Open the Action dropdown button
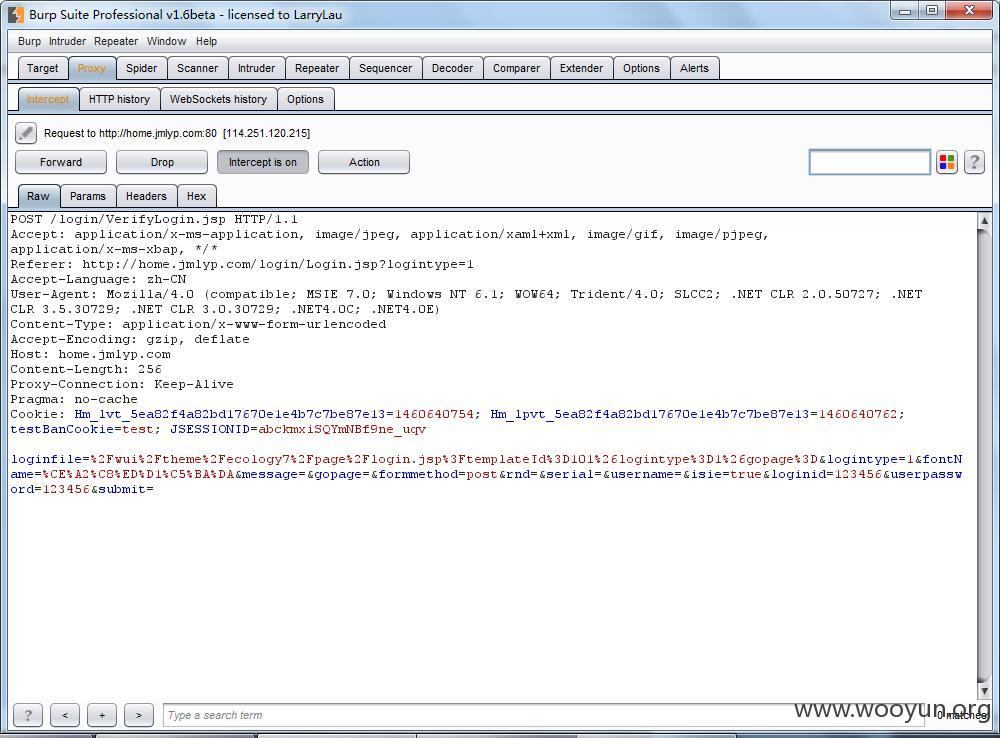1000x738 pixels. [364, 162]
